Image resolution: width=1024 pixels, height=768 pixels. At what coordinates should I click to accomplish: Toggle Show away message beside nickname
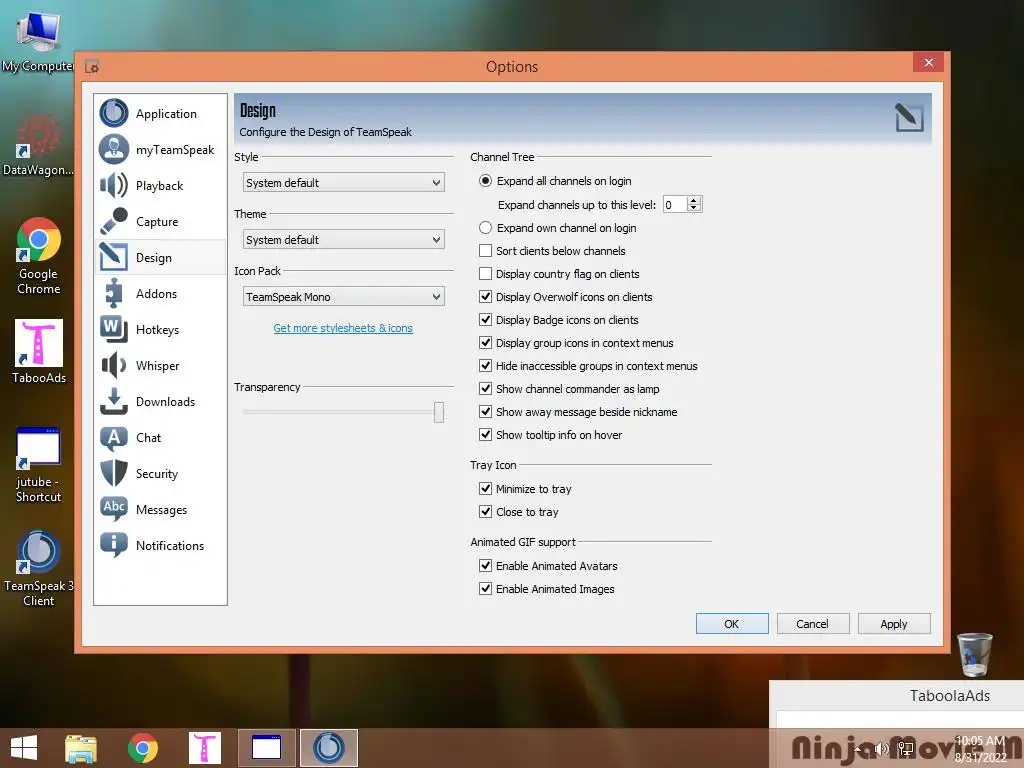[485, 411]
